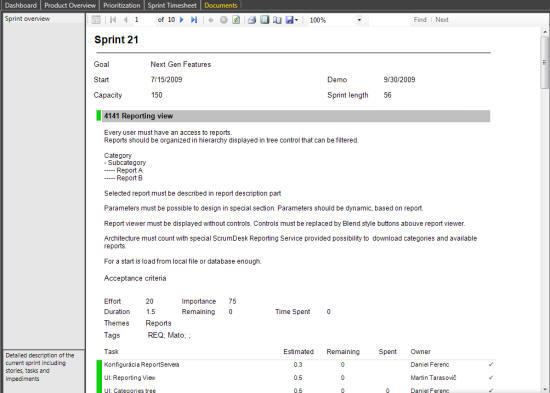Screen dimensions: 550x393
Task: Select Sprint overview document in list
Action: (43, 19)
